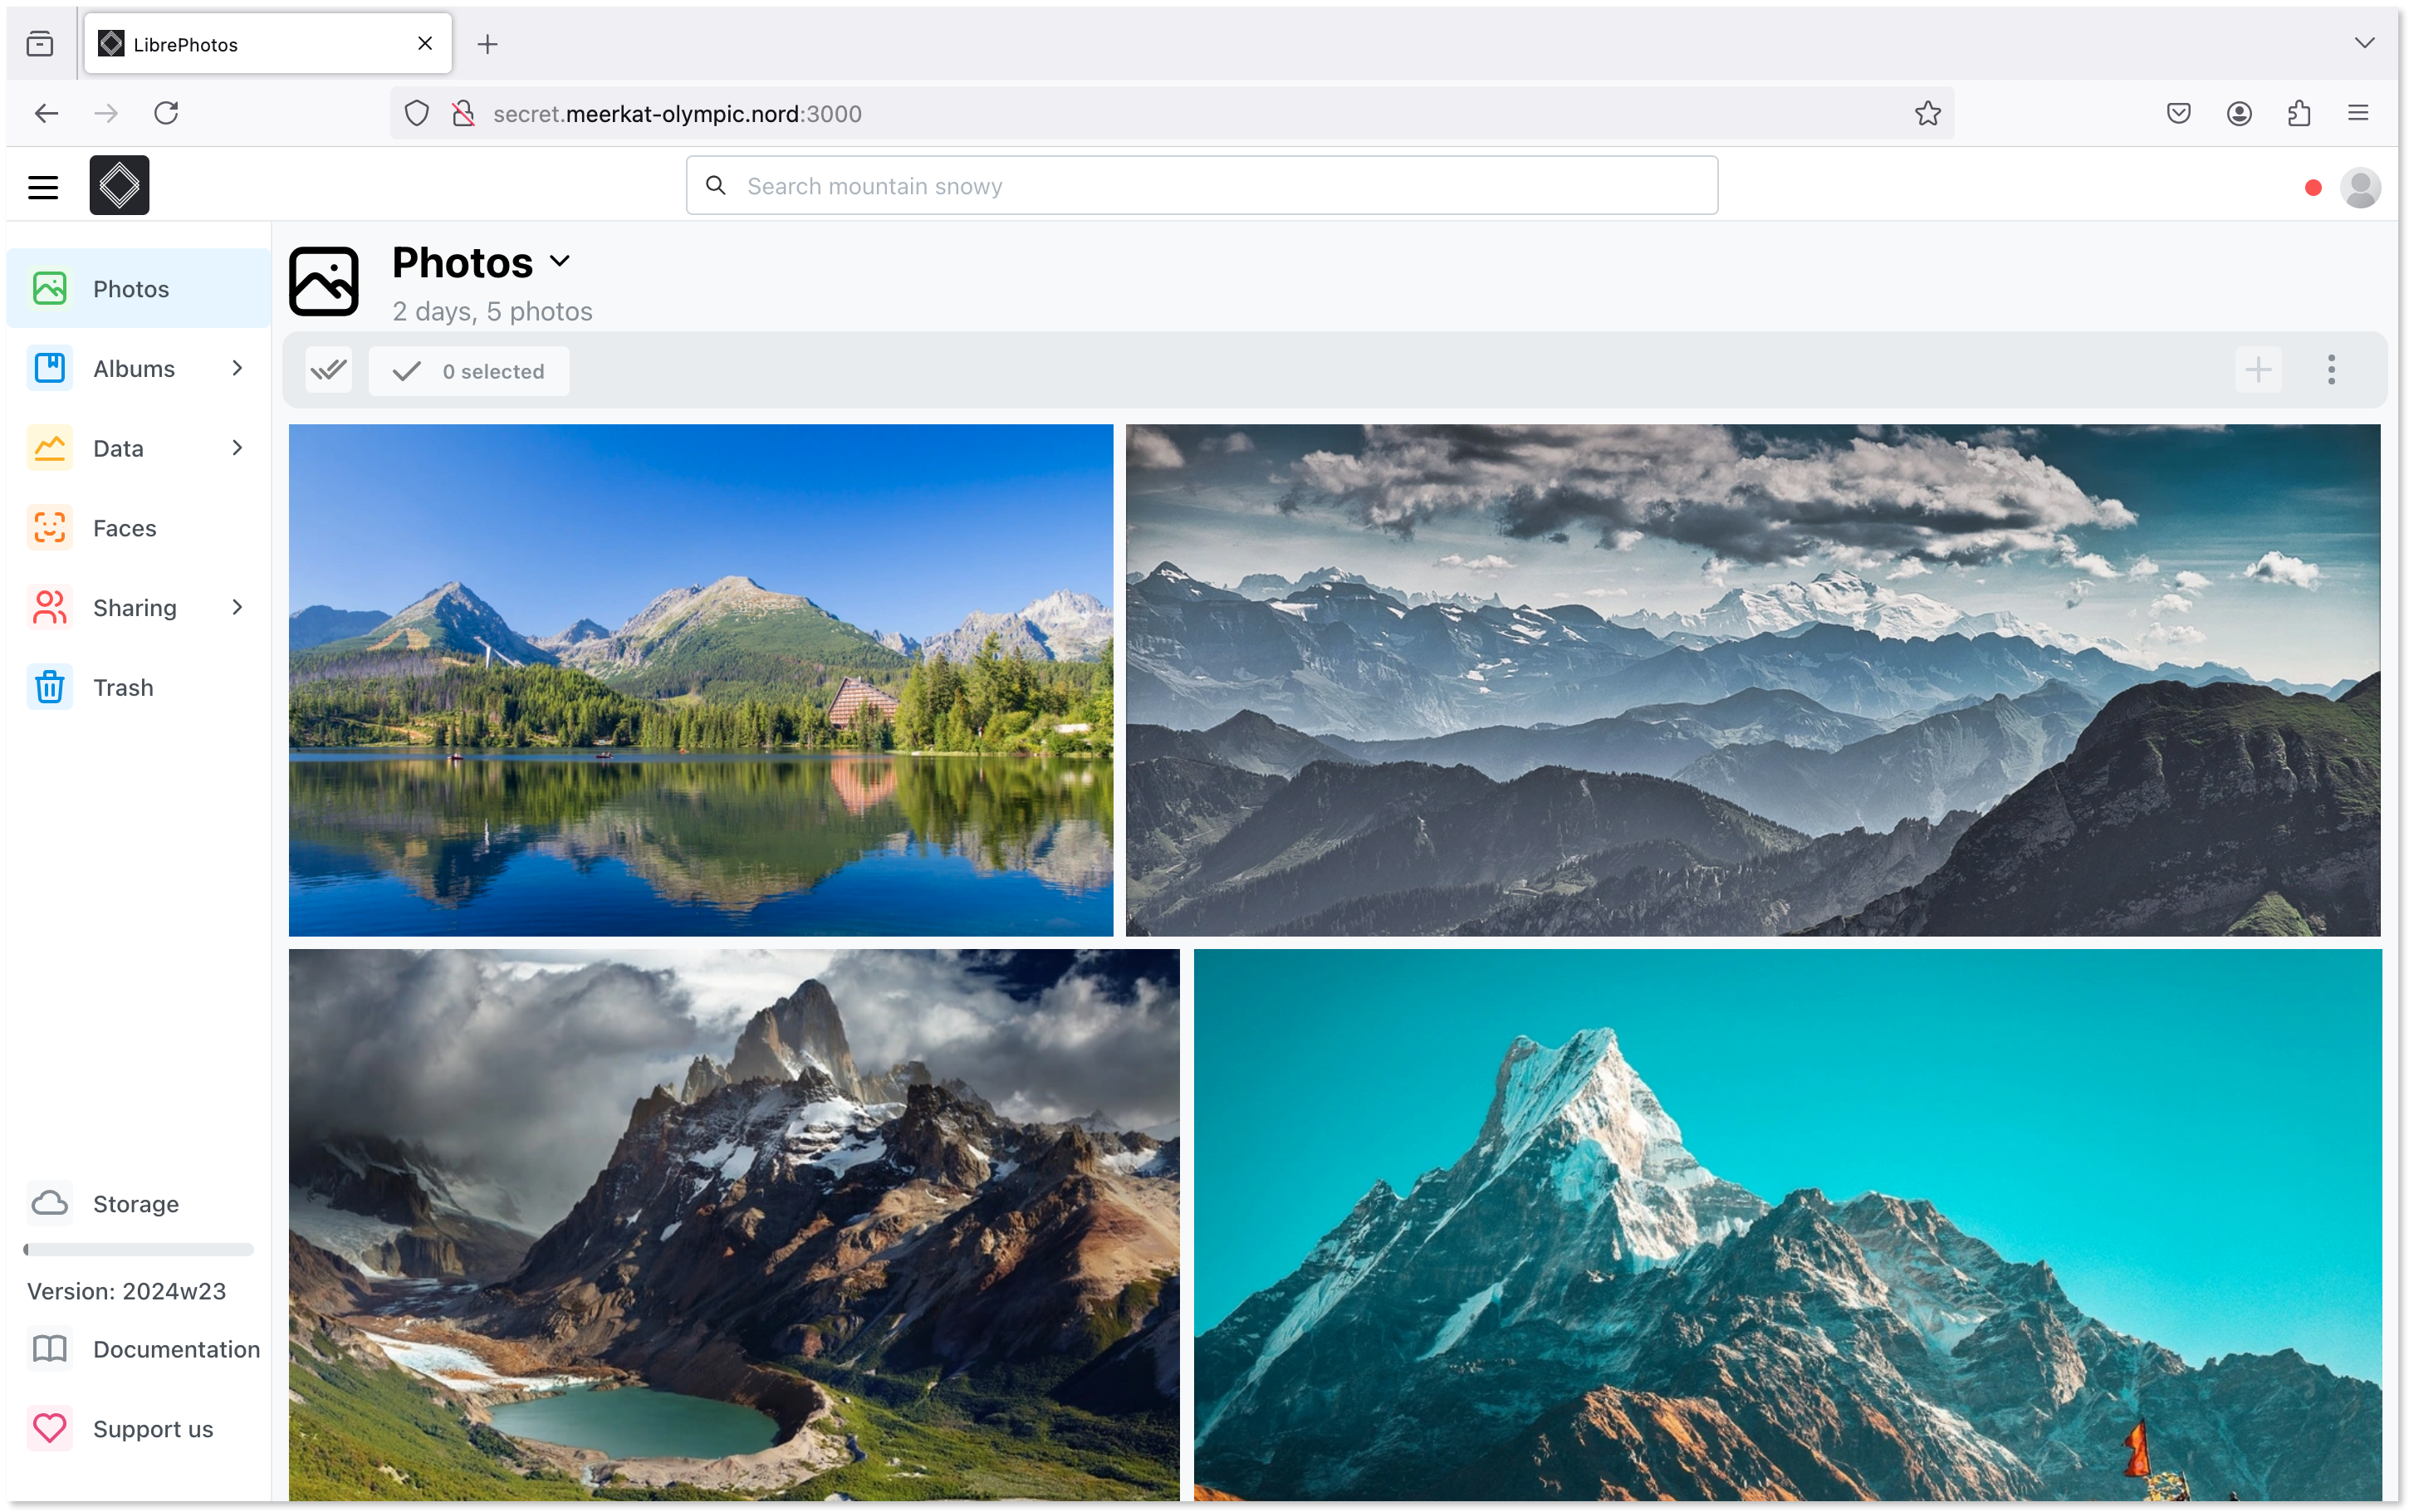
Task: Click the Storage cloud icon
Action: (x=50, y=1203)
